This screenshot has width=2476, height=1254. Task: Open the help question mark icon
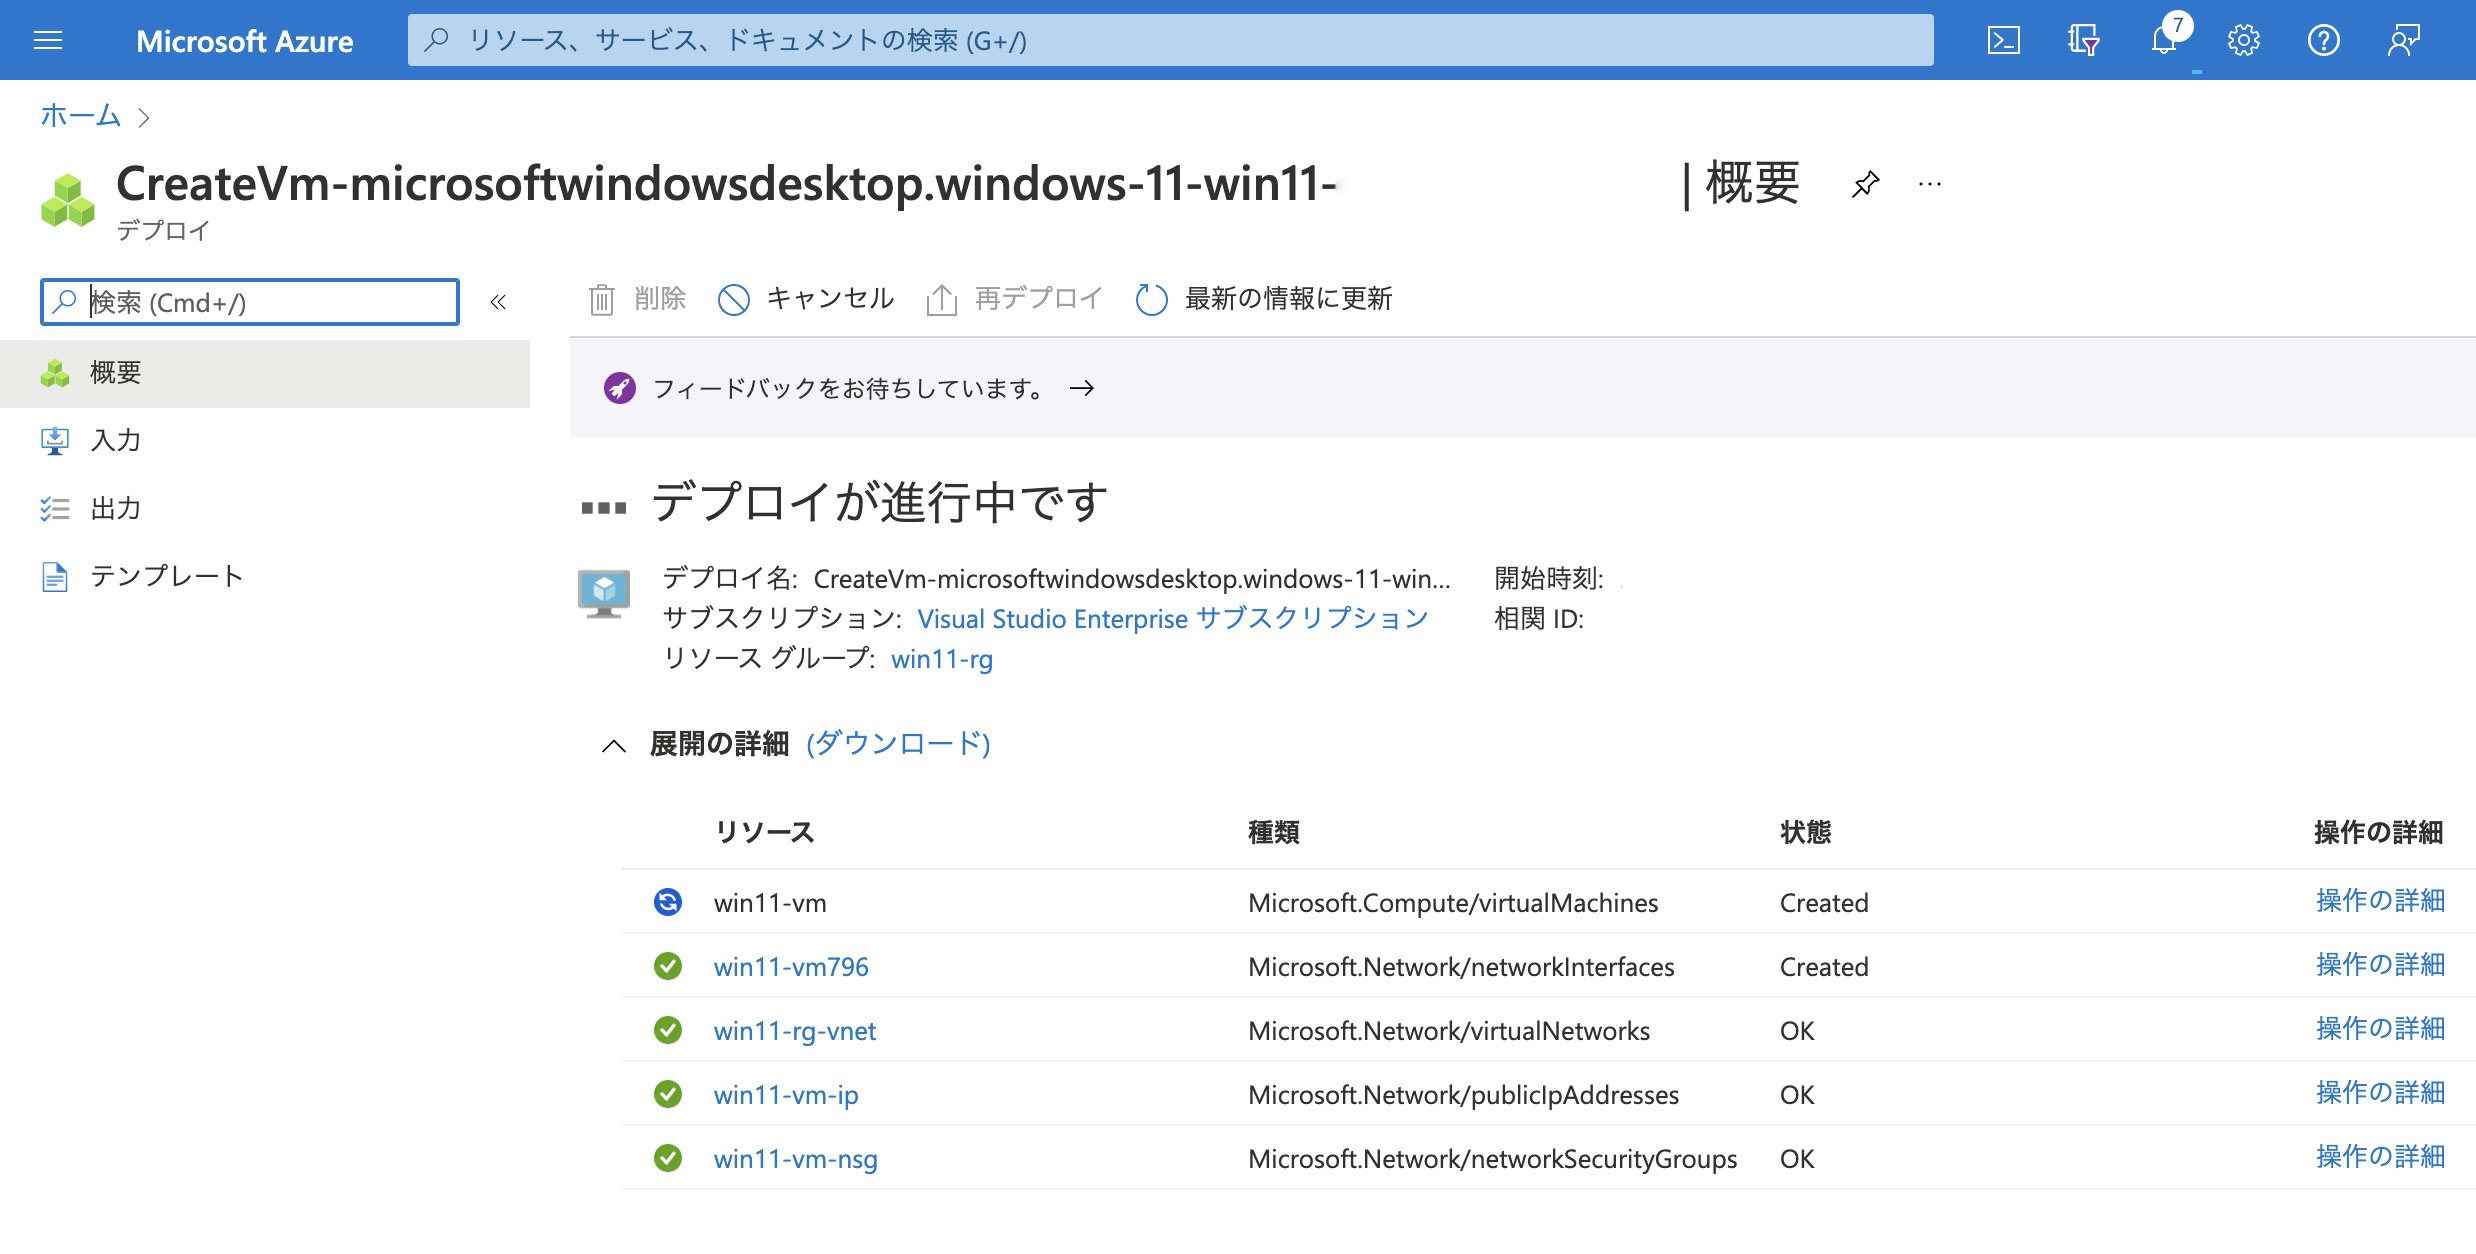2324,40
